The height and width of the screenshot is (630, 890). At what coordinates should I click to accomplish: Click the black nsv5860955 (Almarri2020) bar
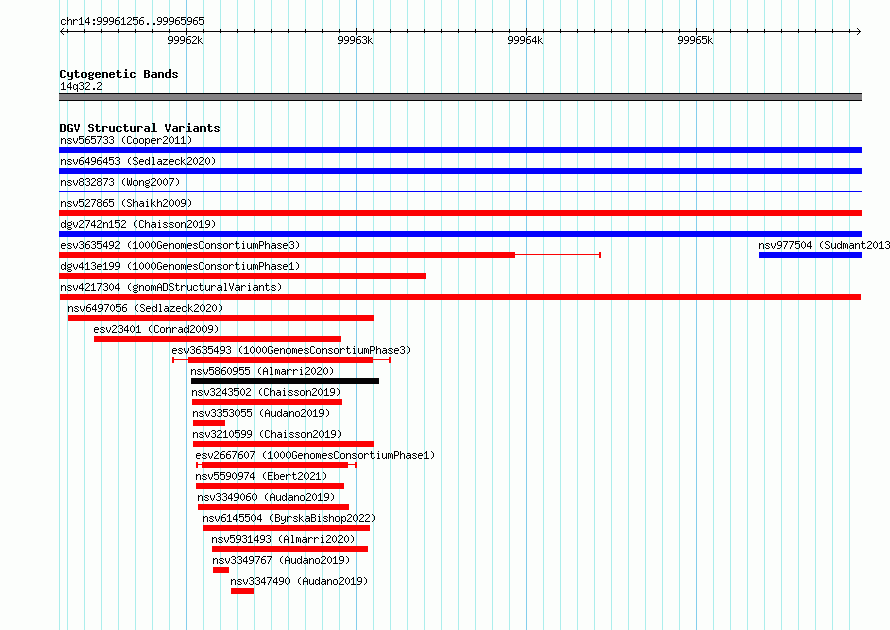(285, 381)
